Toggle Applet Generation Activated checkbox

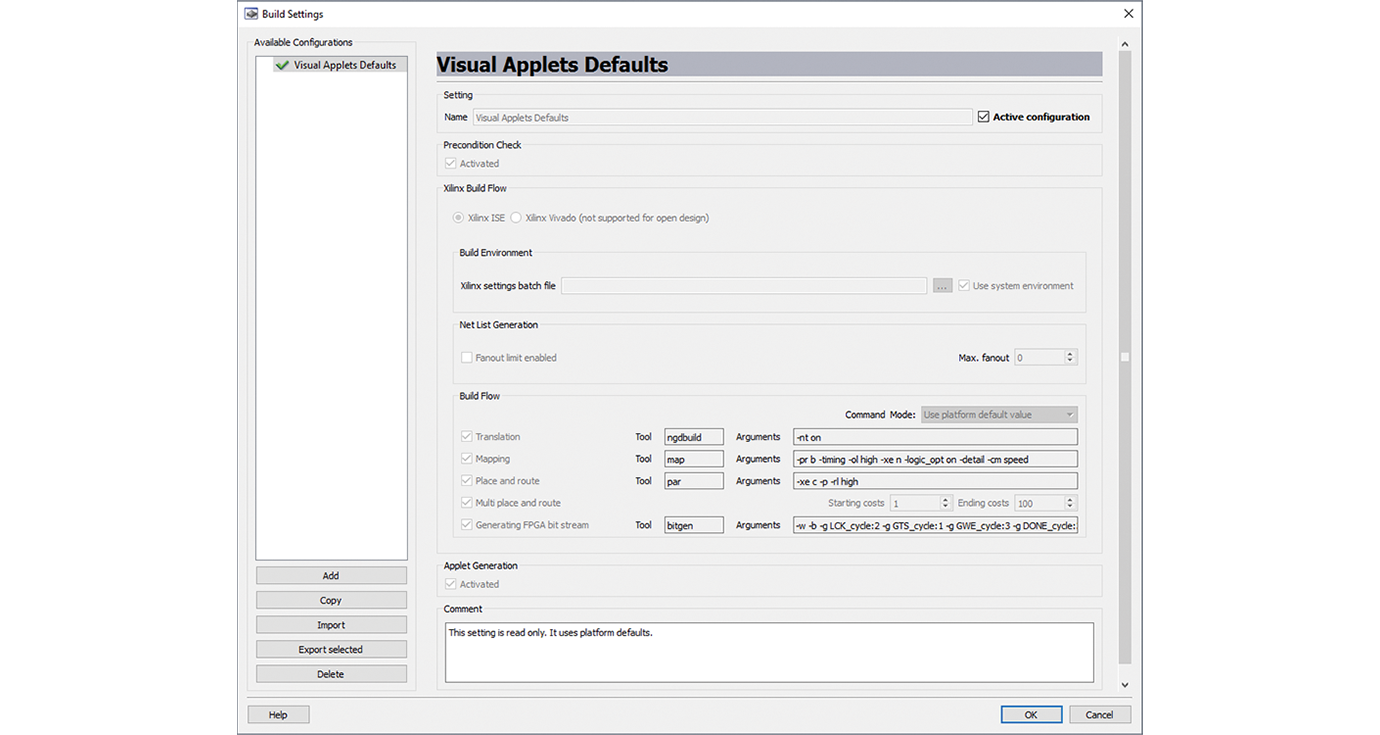click(x=451, y=584)
